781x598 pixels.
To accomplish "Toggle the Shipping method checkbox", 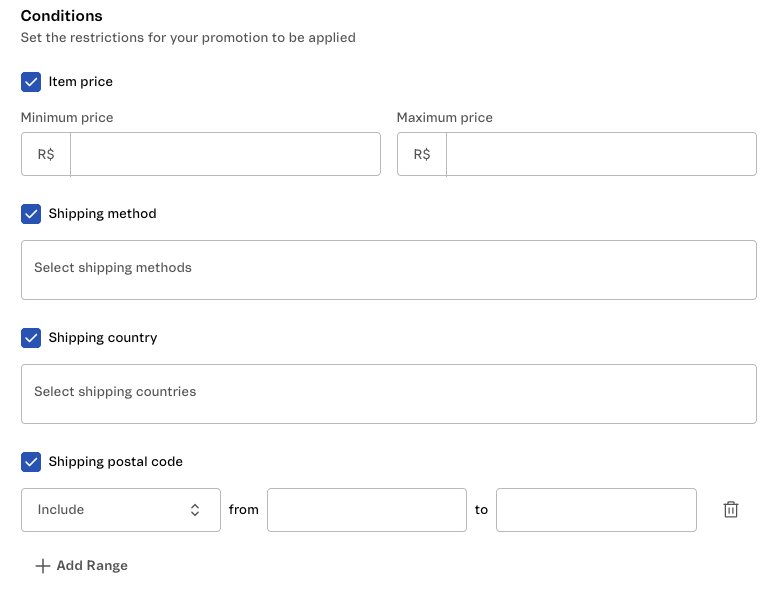I will (x=31, y=214).
